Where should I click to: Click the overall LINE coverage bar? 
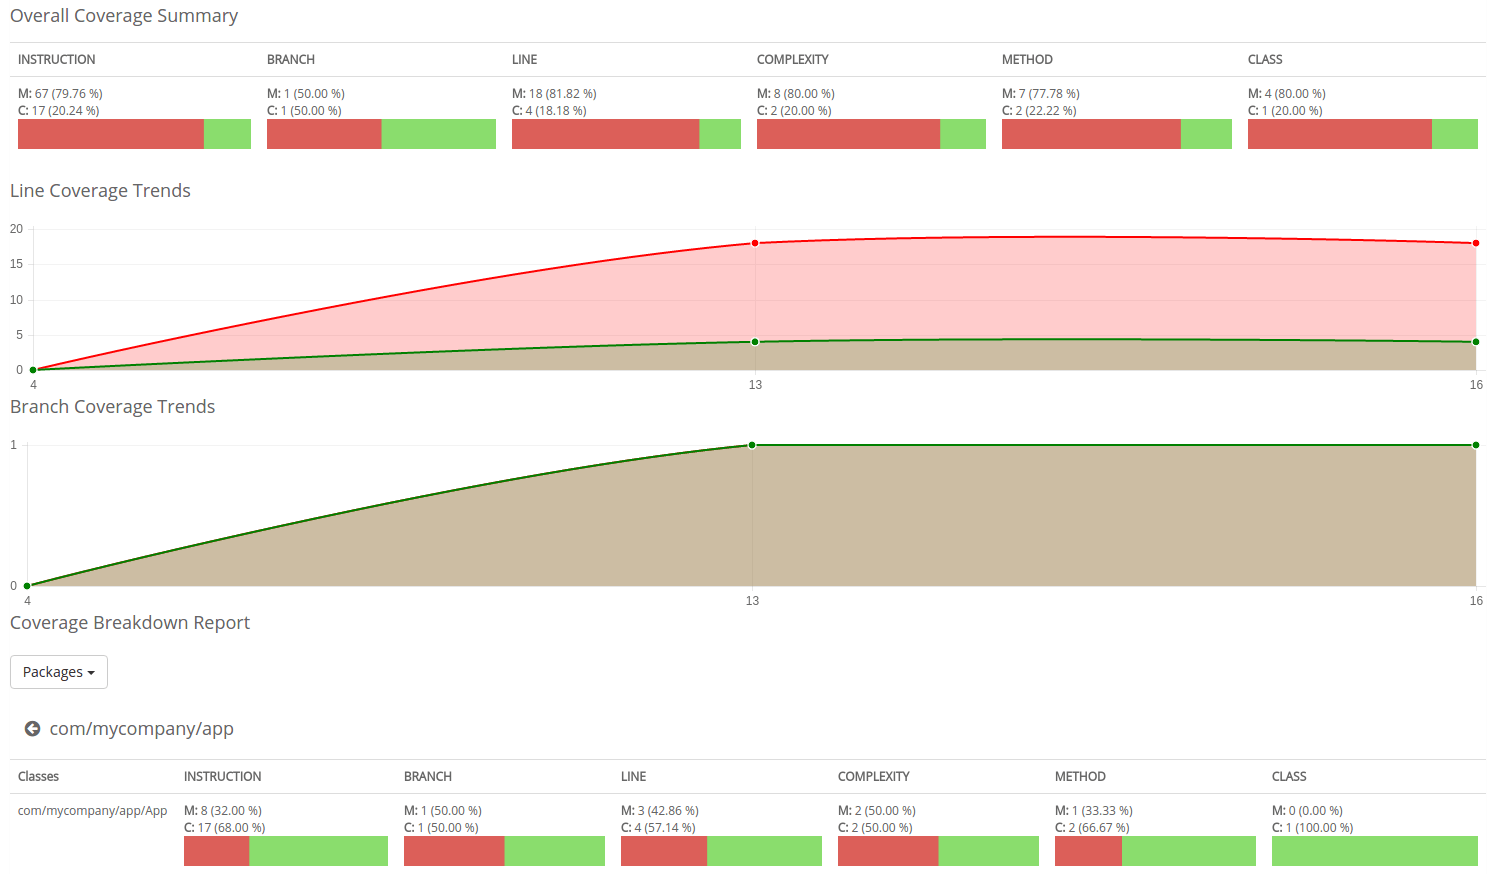click(626, 134)
